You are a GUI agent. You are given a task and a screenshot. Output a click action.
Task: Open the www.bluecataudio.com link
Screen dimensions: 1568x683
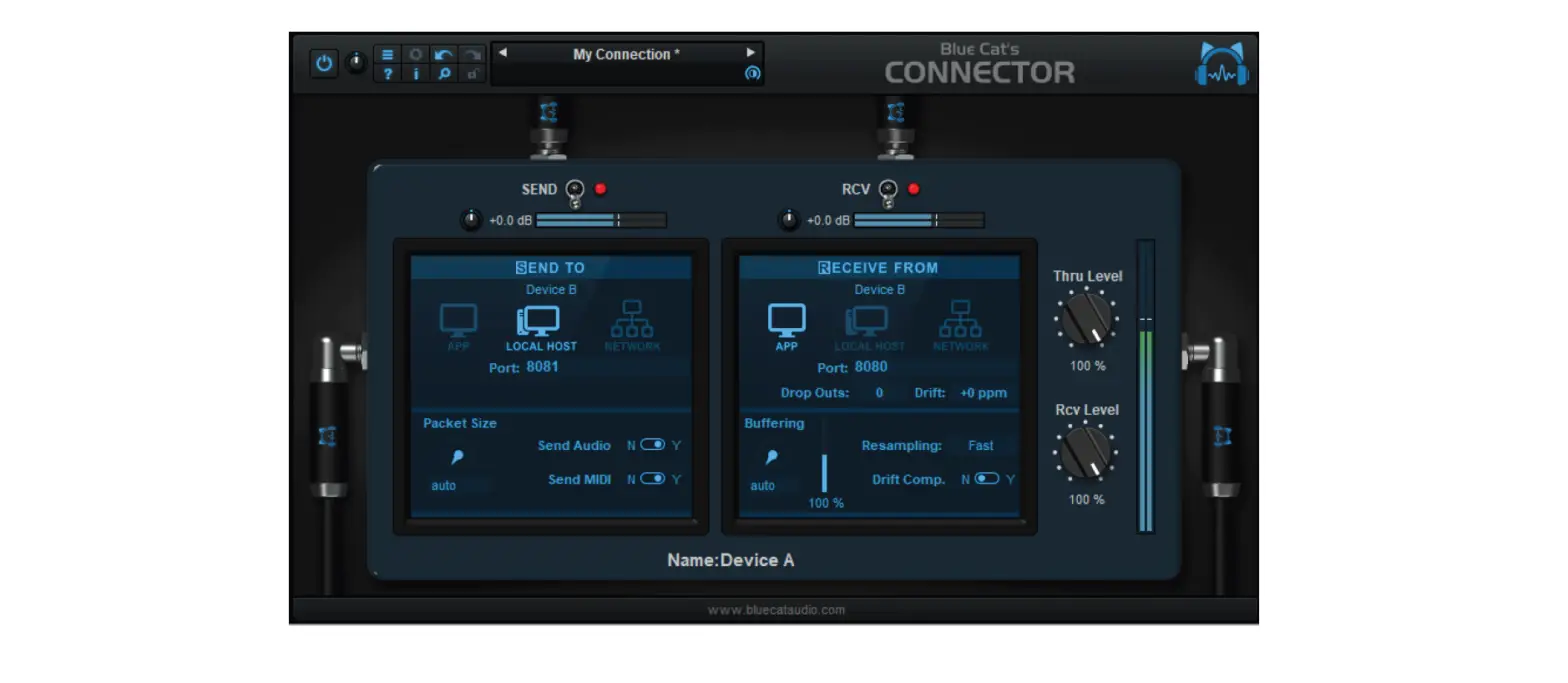click(776, 610)
